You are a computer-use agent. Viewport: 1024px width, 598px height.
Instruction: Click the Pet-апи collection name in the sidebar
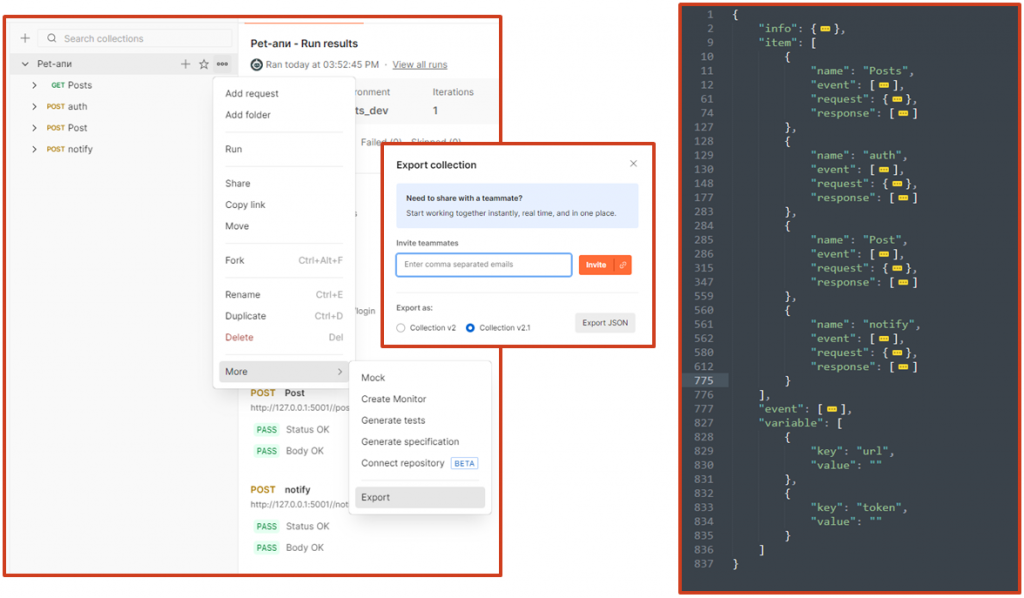click(55, 64)
